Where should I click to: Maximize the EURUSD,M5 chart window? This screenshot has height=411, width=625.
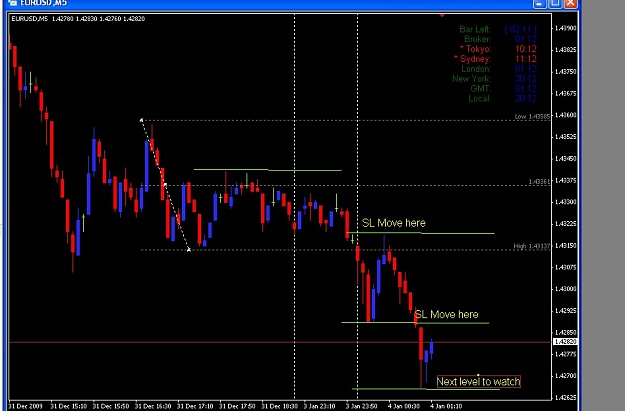pos(555,4)
